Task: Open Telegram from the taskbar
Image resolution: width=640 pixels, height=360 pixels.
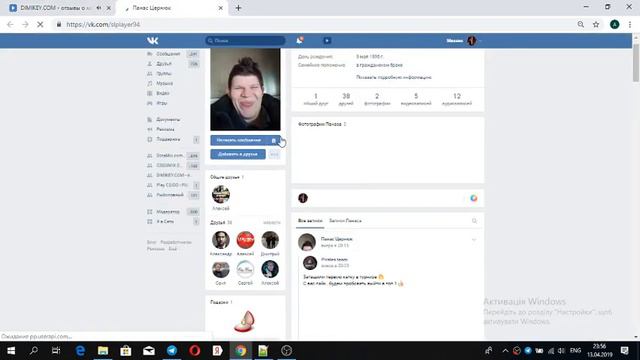Action: (x=172, y=351)
